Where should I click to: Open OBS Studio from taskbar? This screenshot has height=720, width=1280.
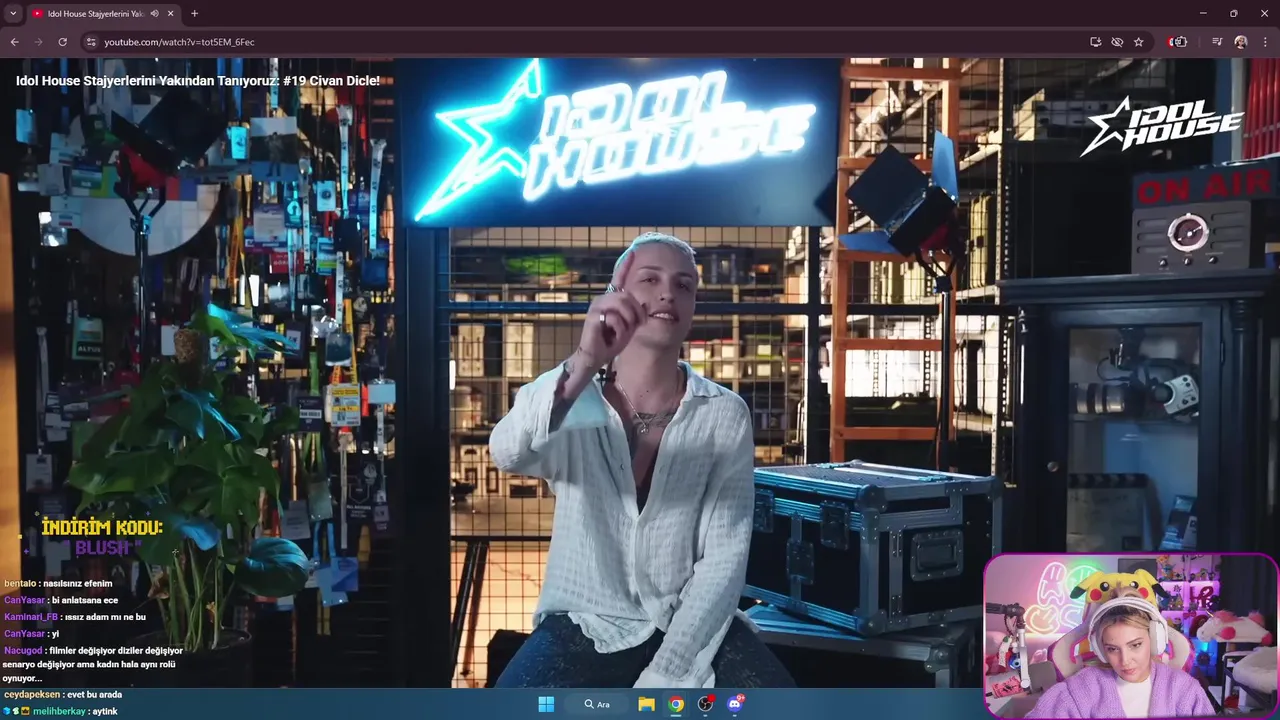[706, 704]
